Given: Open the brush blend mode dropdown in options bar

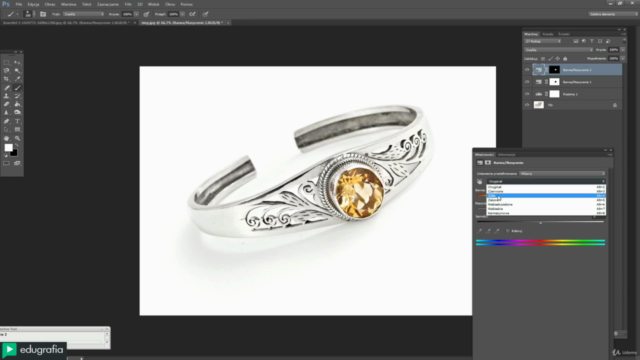Looking at the screenshot, I should pos(84,14).
